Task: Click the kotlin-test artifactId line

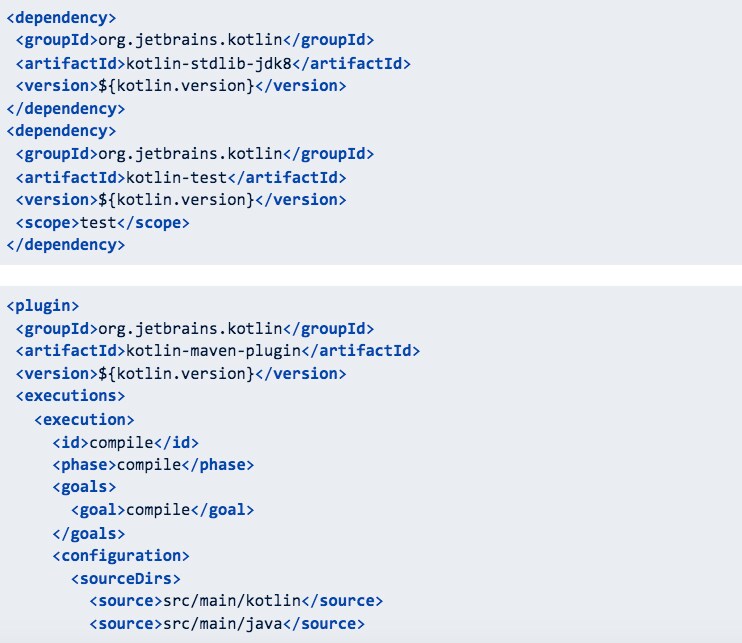Action: pos(181,178)
